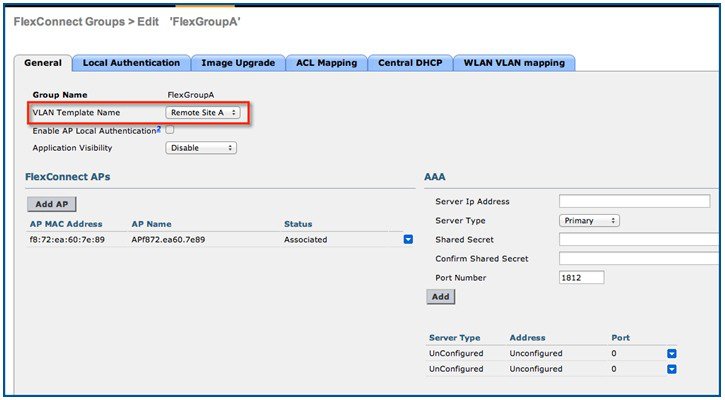Enable AP Local Authentication checkbox
This screenshot has height=400, width=725.
[x=170, y=130]
